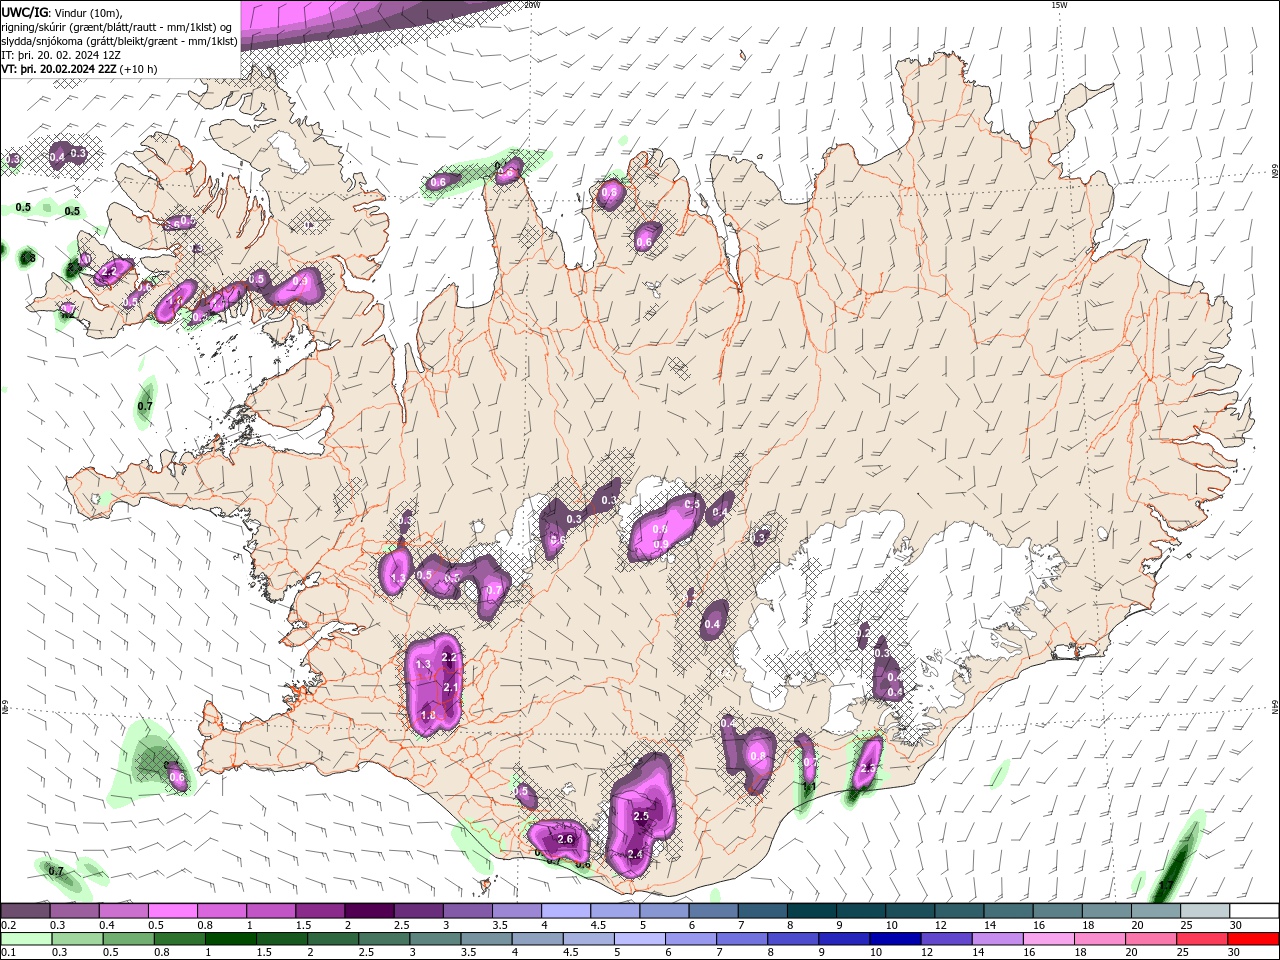
Task: Click the '1.8' snowfall value on the map
Action: click(428, 715)
